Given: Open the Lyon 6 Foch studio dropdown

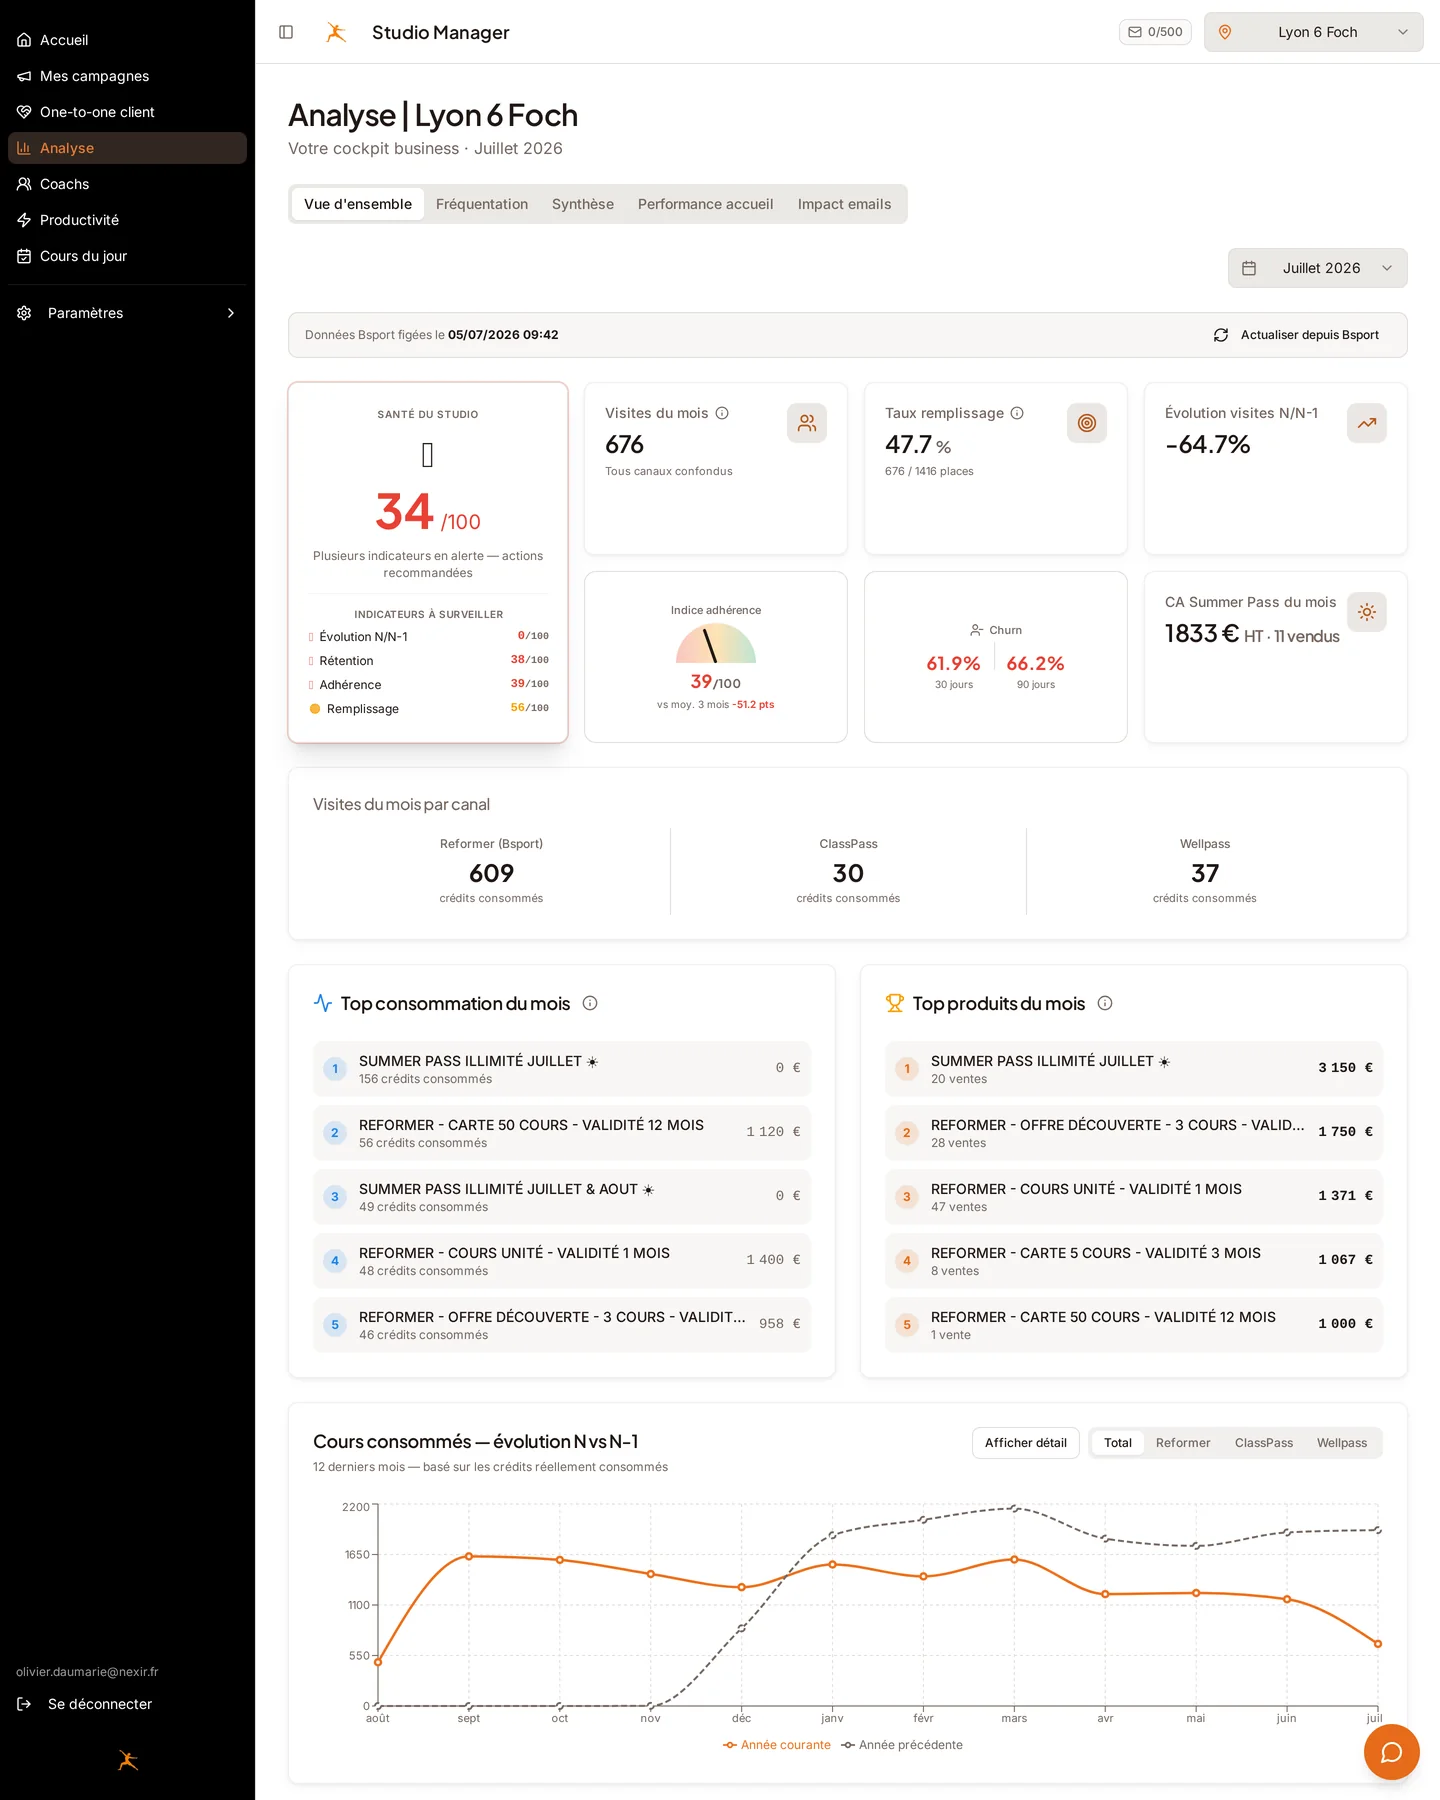Looking at the screenshot, I should click(x=1313, y=32).
